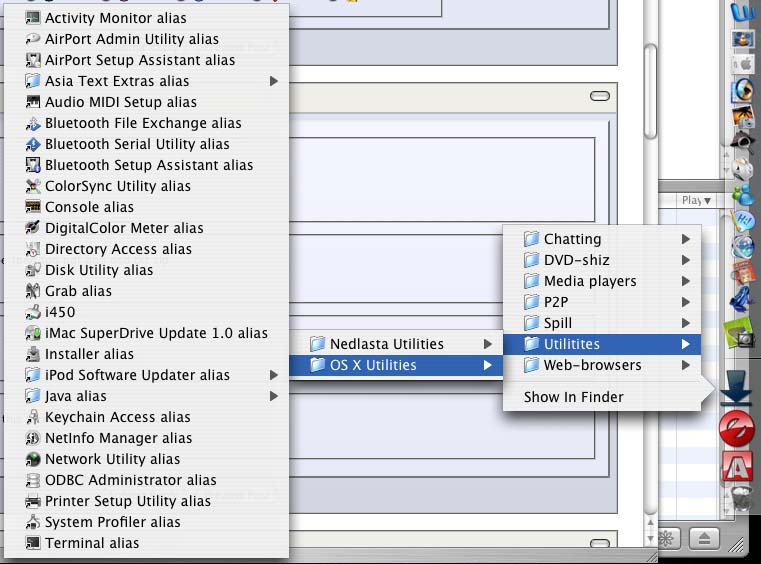This screenshot has height=564, width=761.
Task: Click the Play column header dropdown
Action: (x=696, y=200)
